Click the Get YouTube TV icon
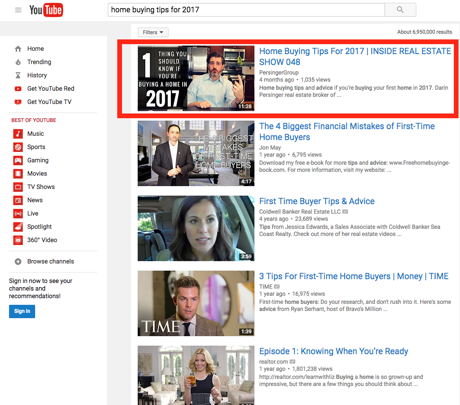460x405 pixels. pyautogui.click(x=18, y=102)
